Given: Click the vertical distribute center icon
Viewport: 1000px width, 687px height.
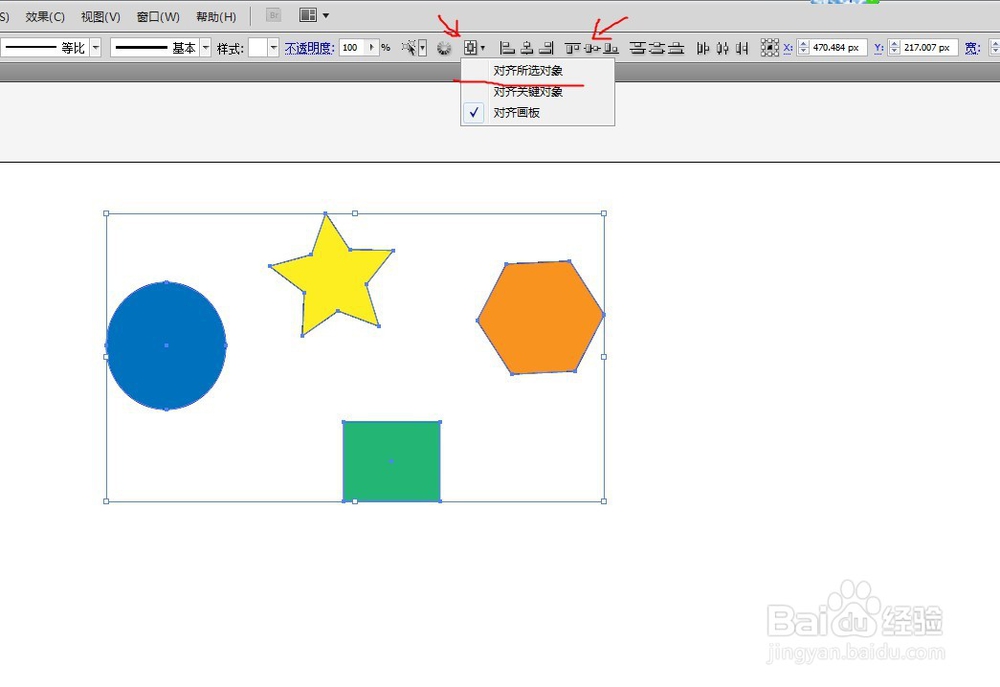Looking at the screenshot, I should coord(656,48).
